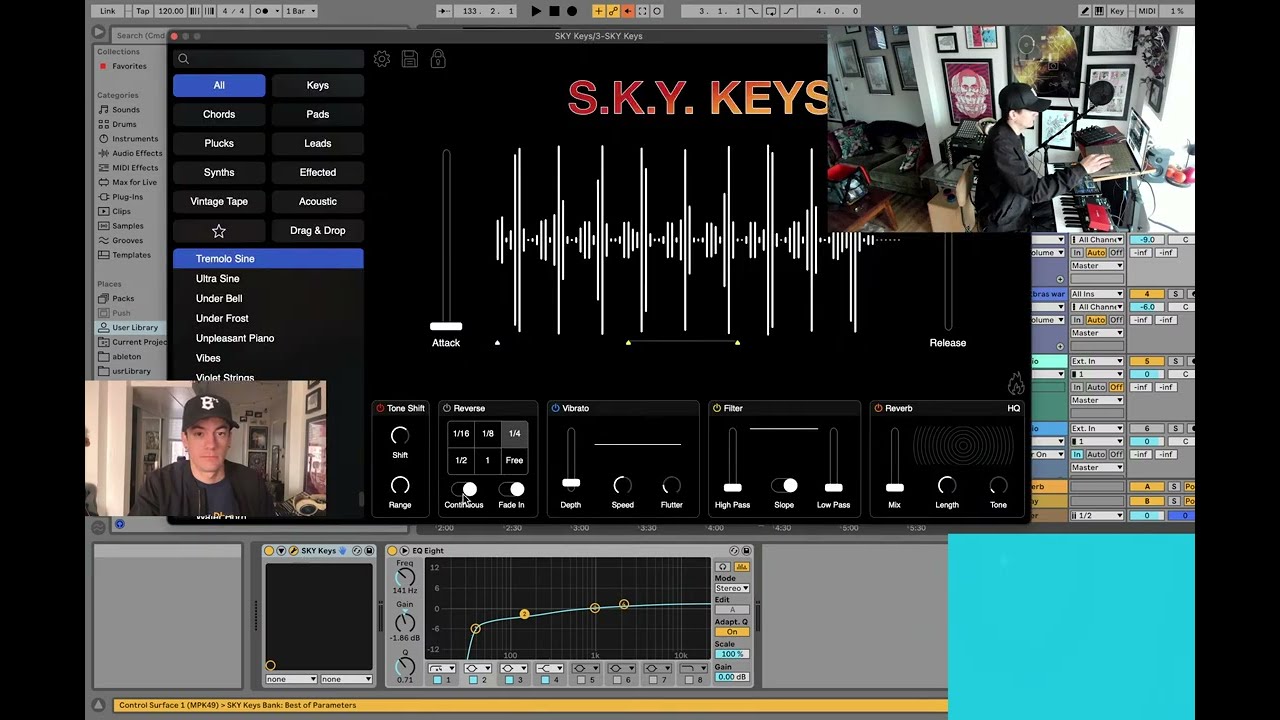Click the Vibrato Depth slider

[571, 482]
